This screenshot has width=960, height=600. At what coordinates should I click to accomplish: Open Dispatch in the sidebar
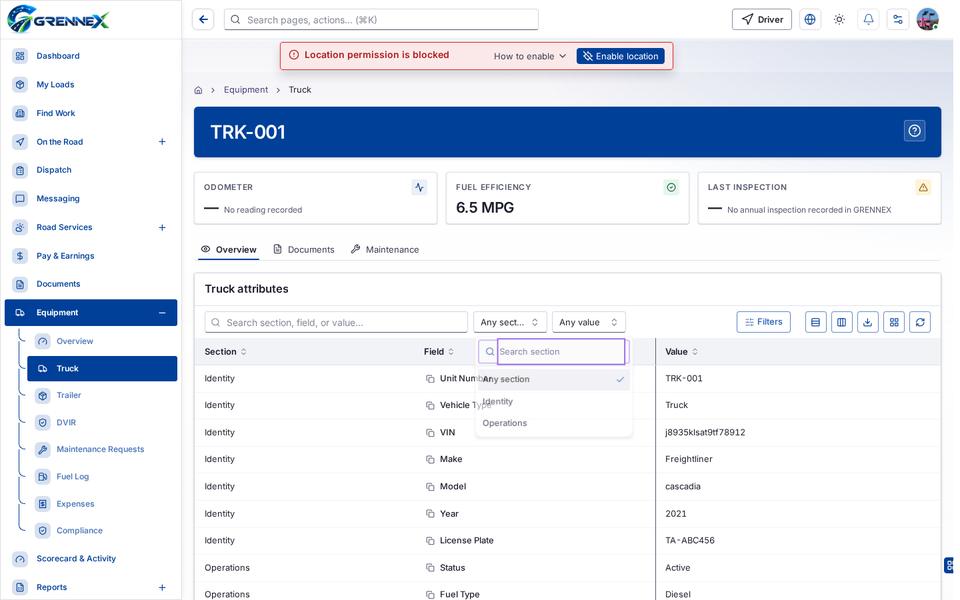pos(91,170)
